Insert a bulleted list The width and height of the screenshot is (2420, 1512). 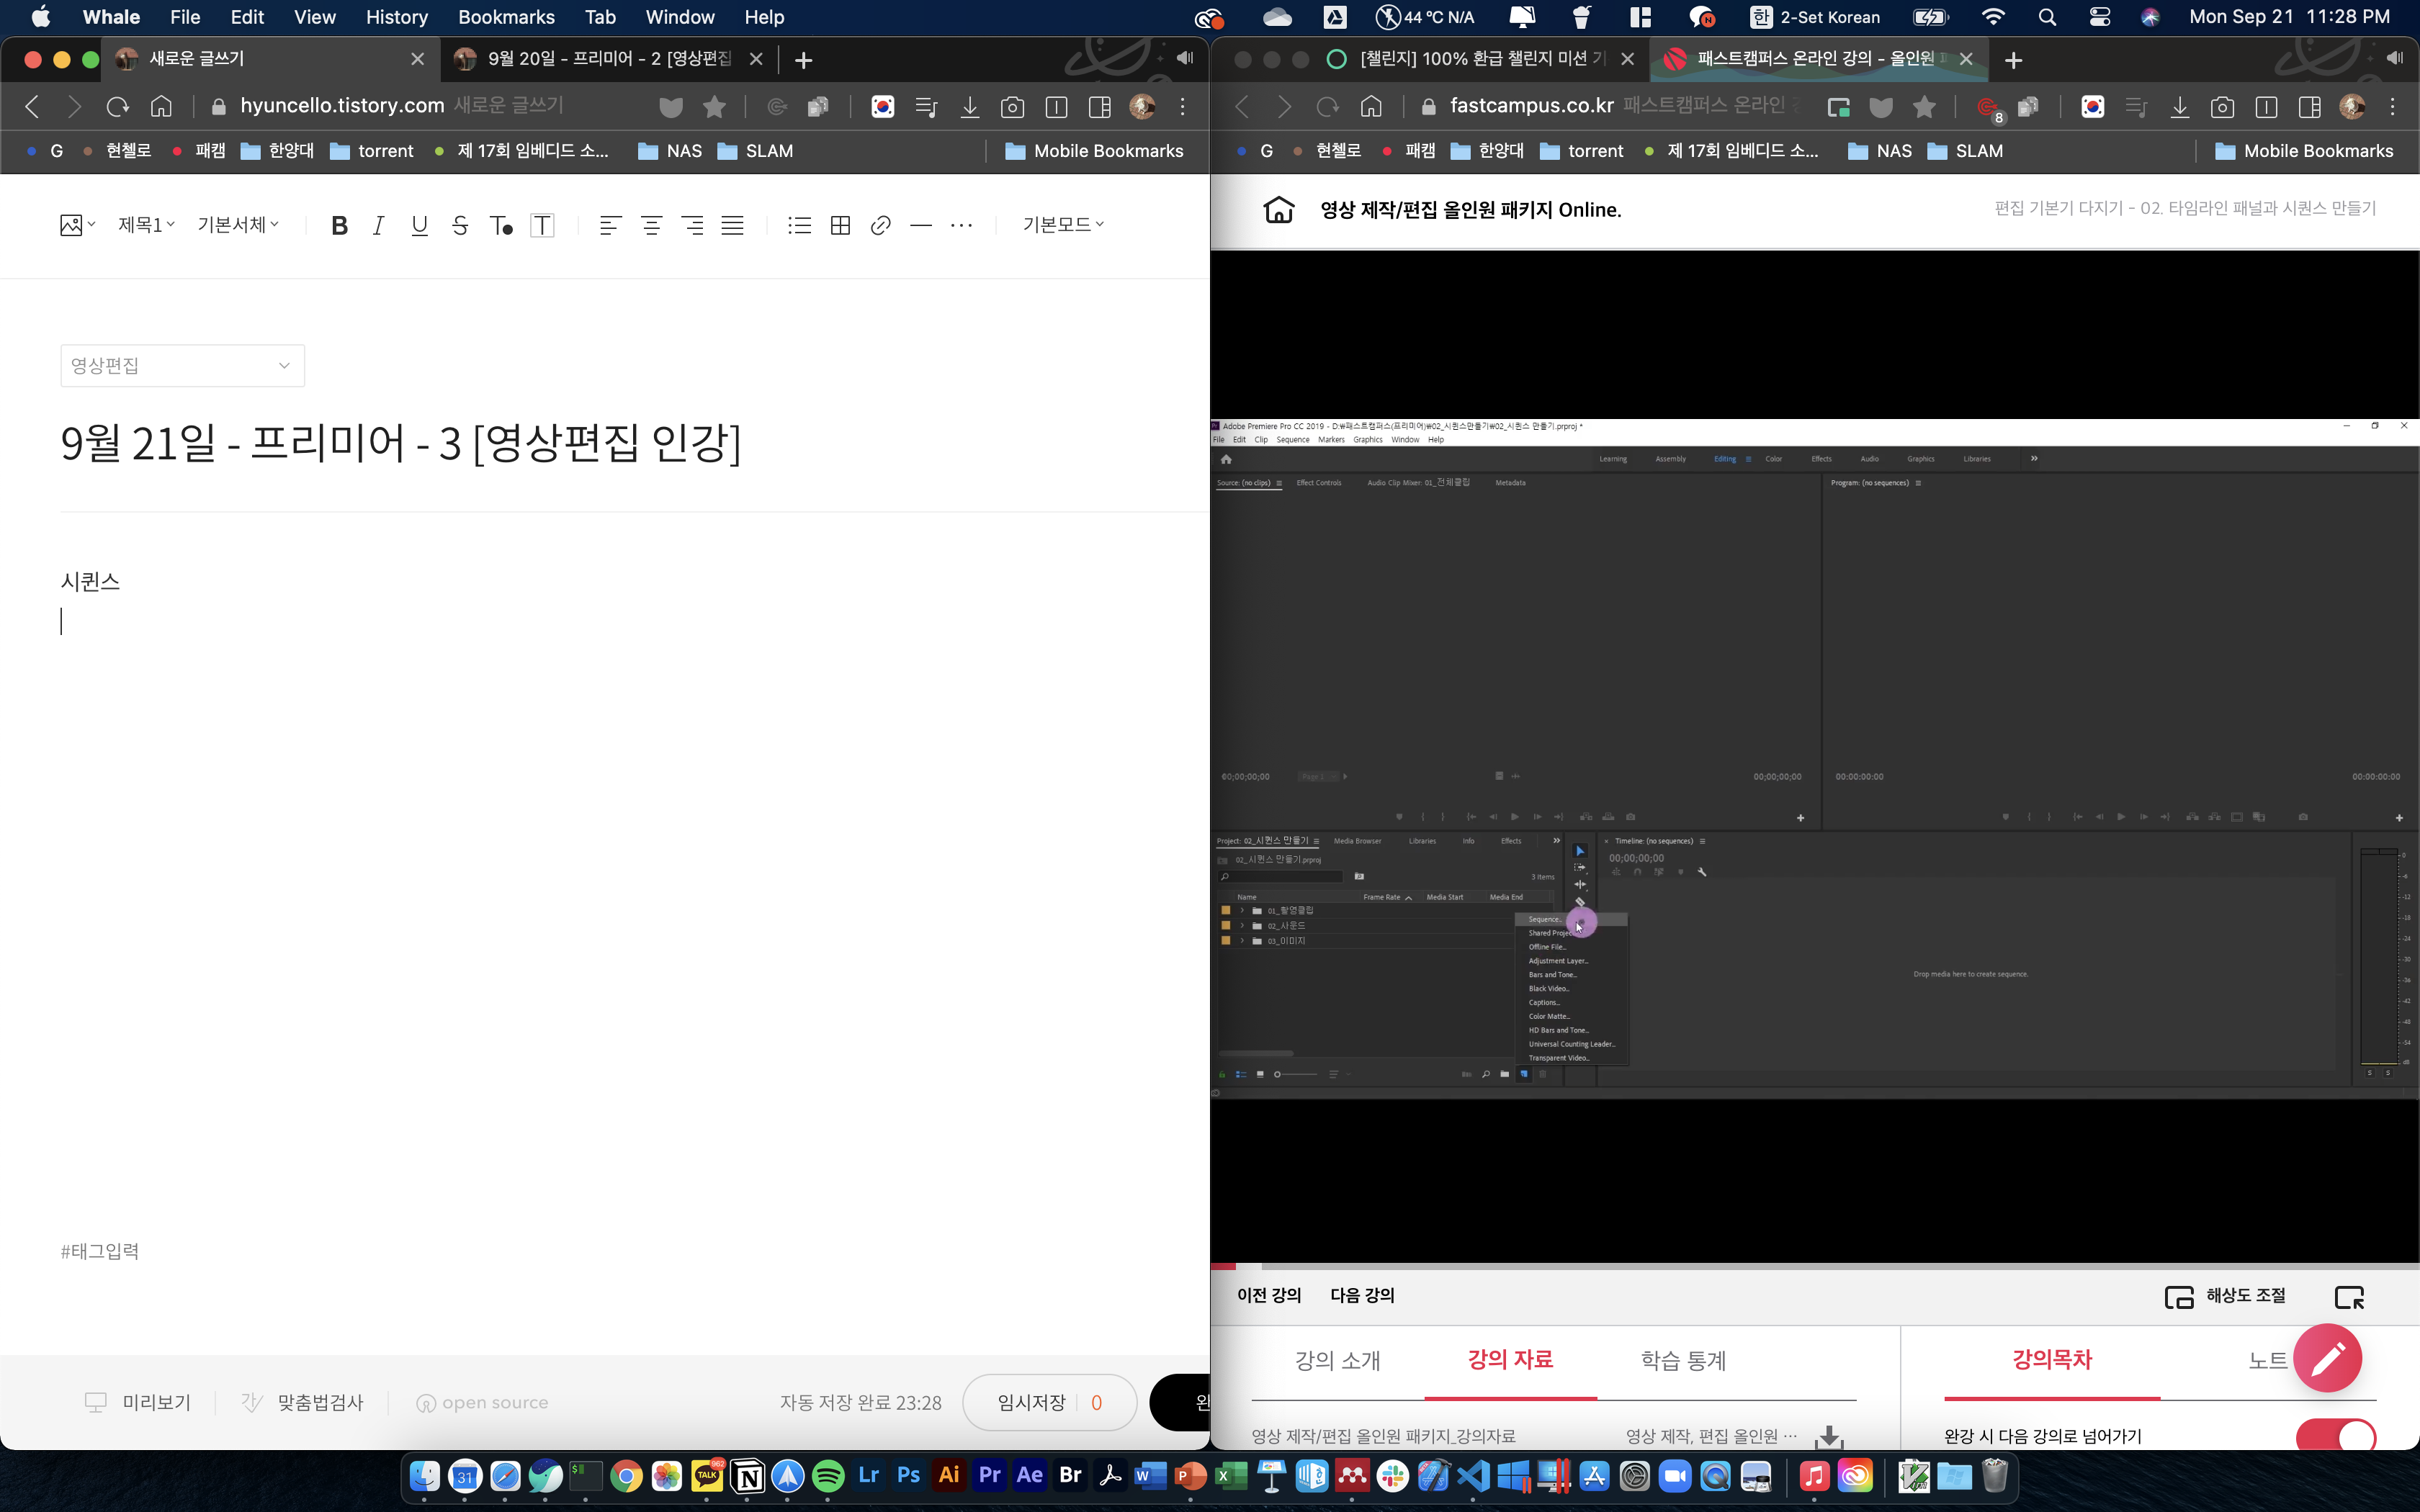pyautogui.click(x=799, y=225)
